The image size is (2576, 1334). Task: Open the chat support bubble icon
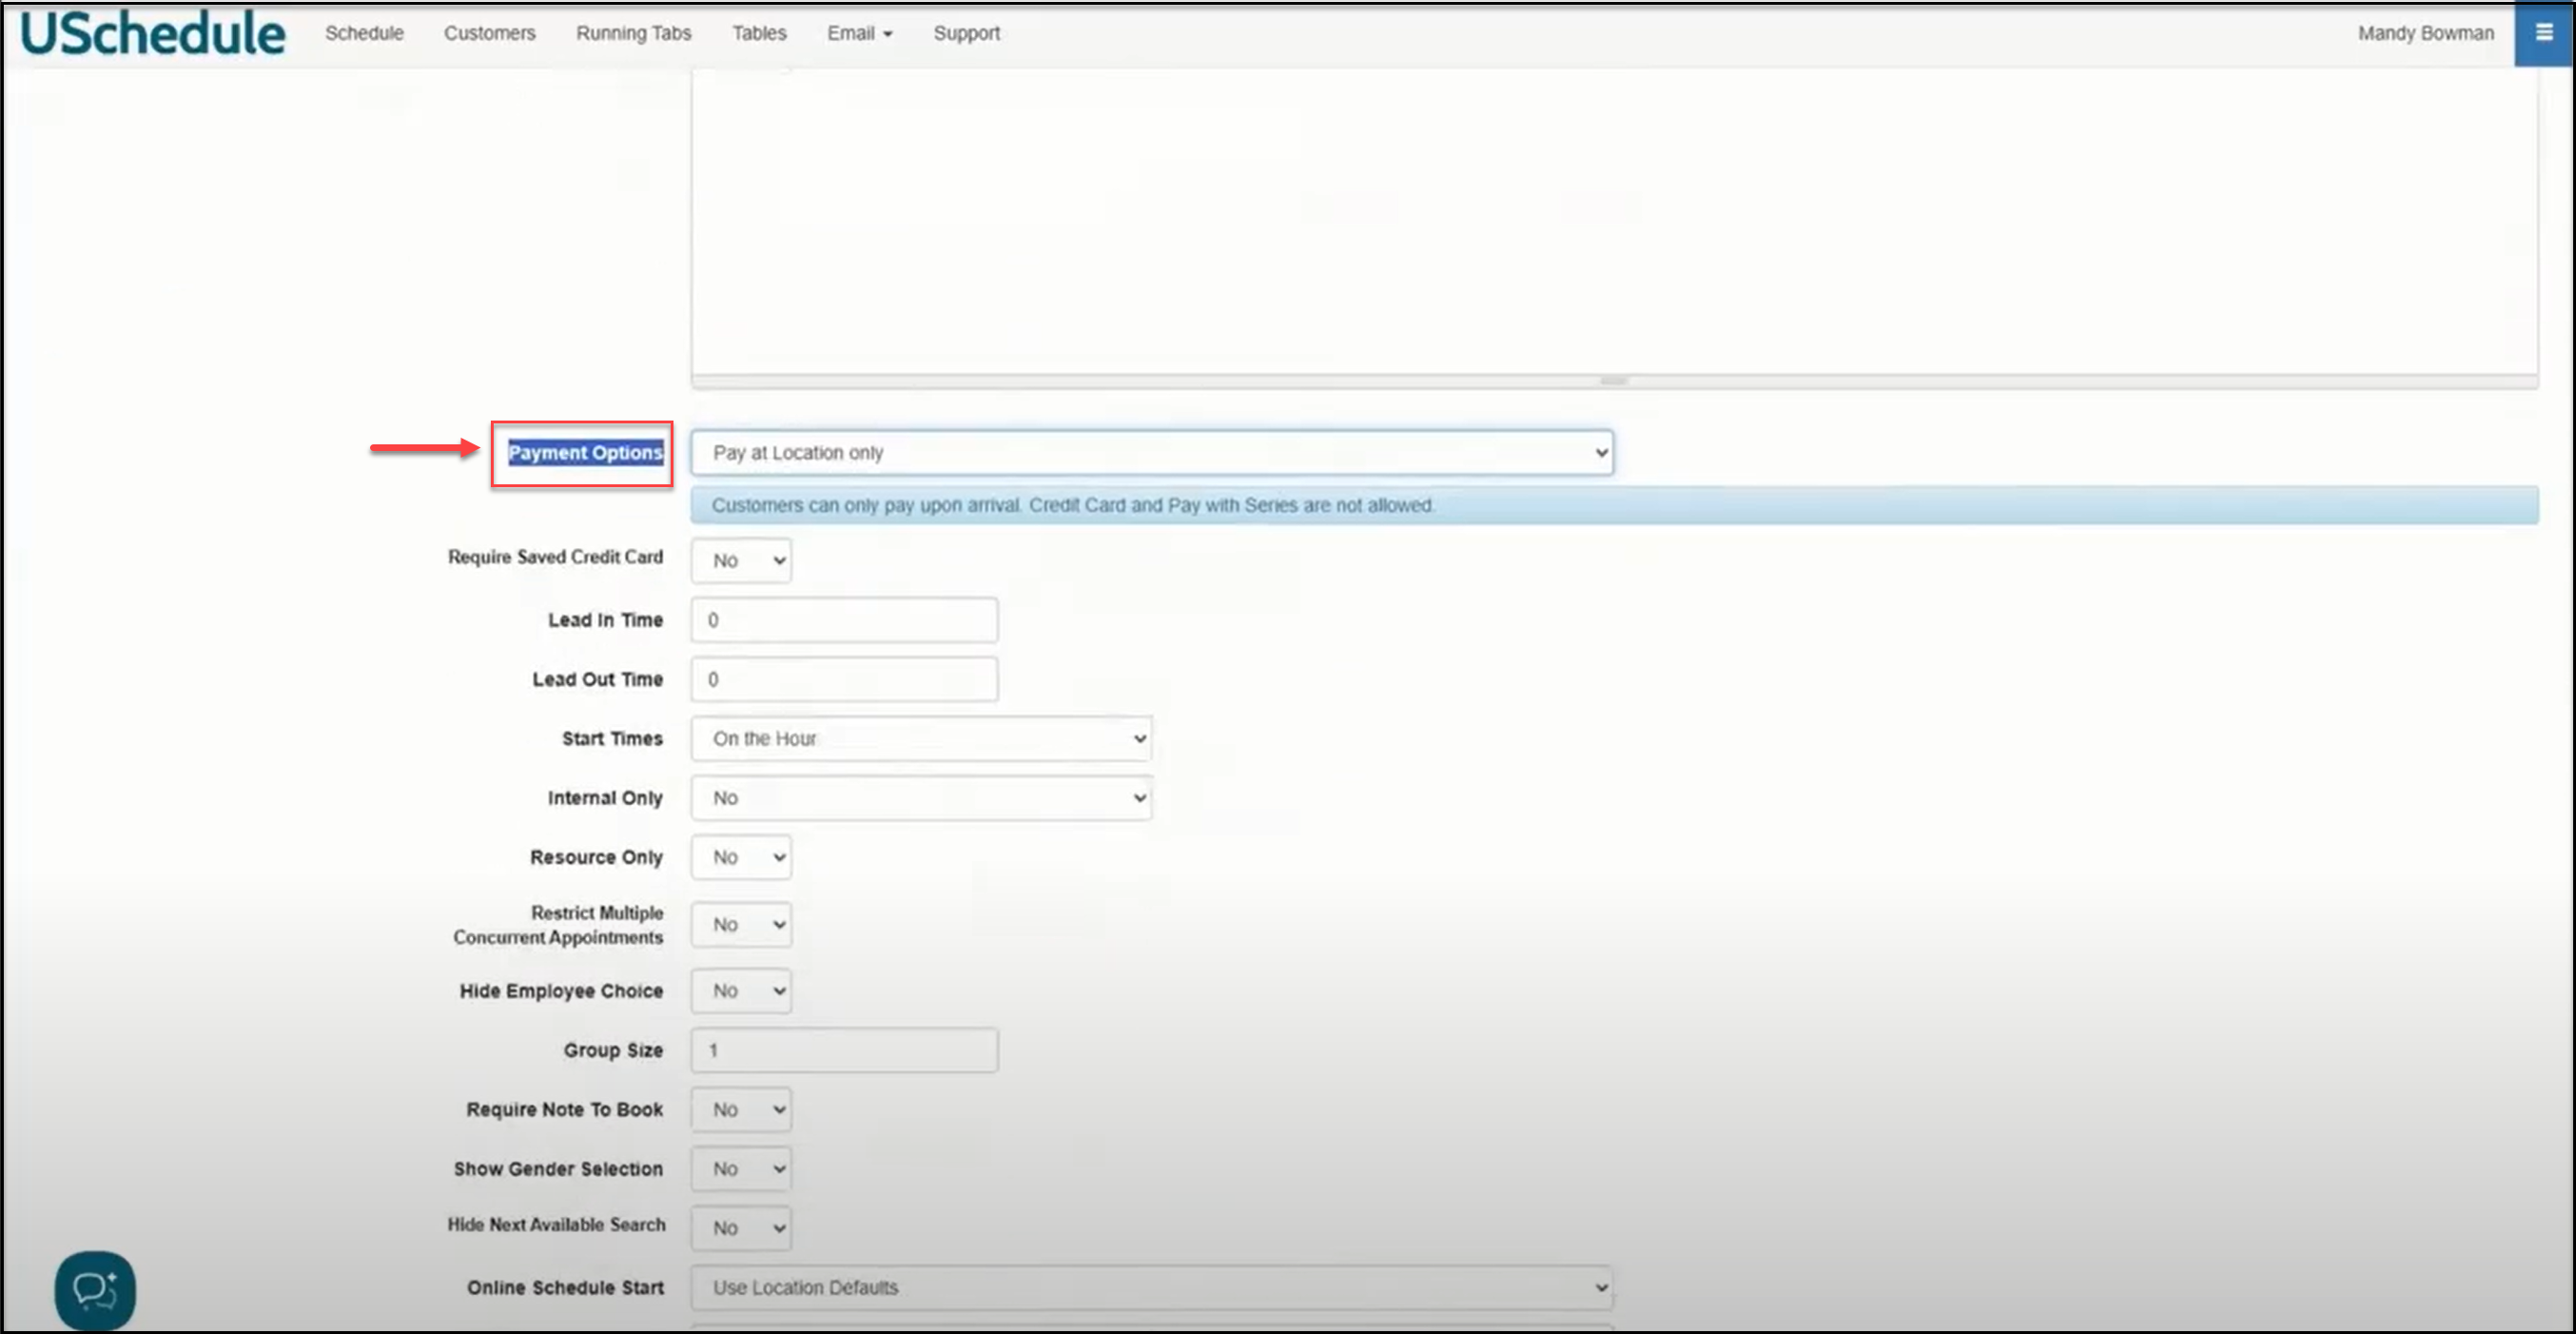95,1290
